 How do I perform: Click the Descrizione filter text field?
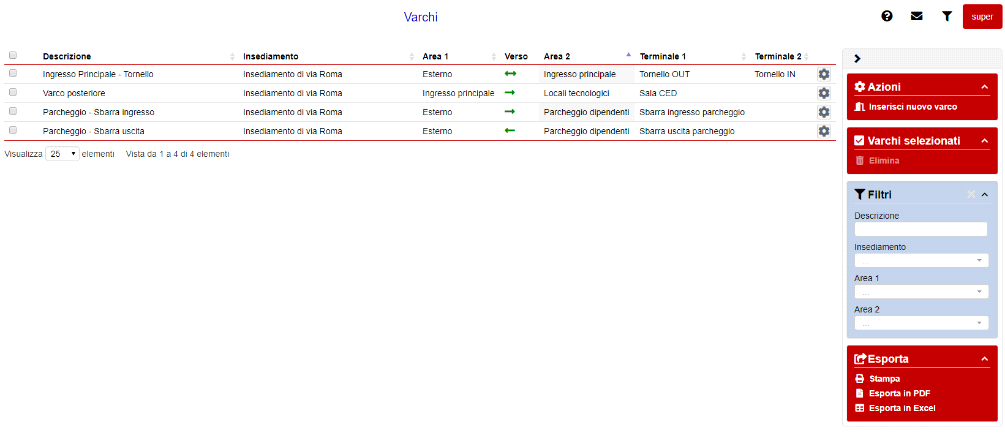pyautogui.click(x=921, y=229)
